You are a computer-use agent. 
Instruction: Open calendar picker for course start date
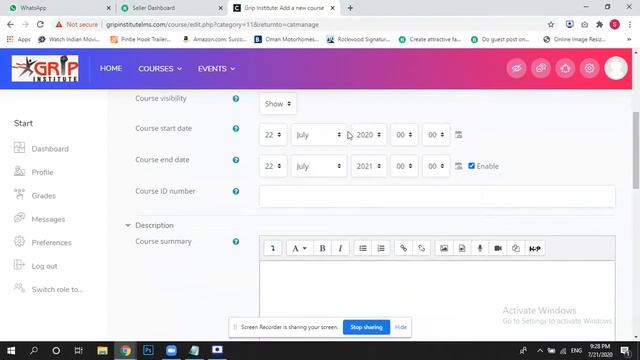[458, 135]
